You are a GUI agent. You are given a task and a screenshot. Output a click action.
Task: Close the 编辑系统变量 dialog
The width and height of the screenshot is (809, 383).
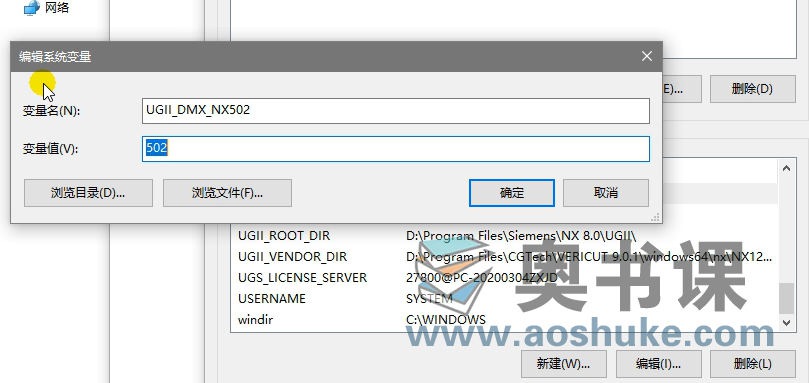[646, 56]
